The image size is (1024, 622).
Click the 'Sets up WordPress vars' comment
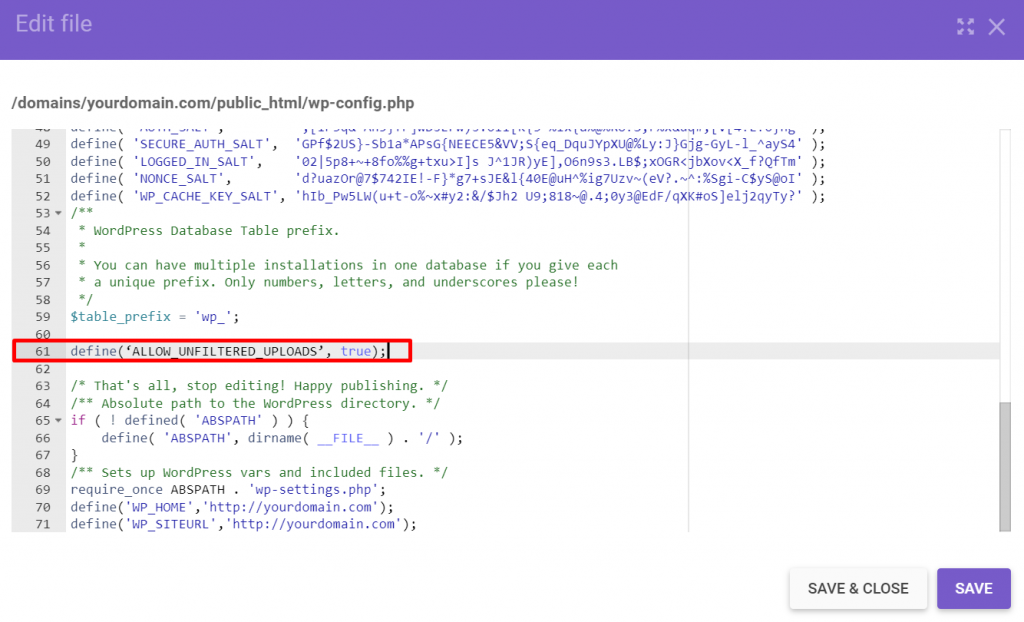tap(259, 472)
